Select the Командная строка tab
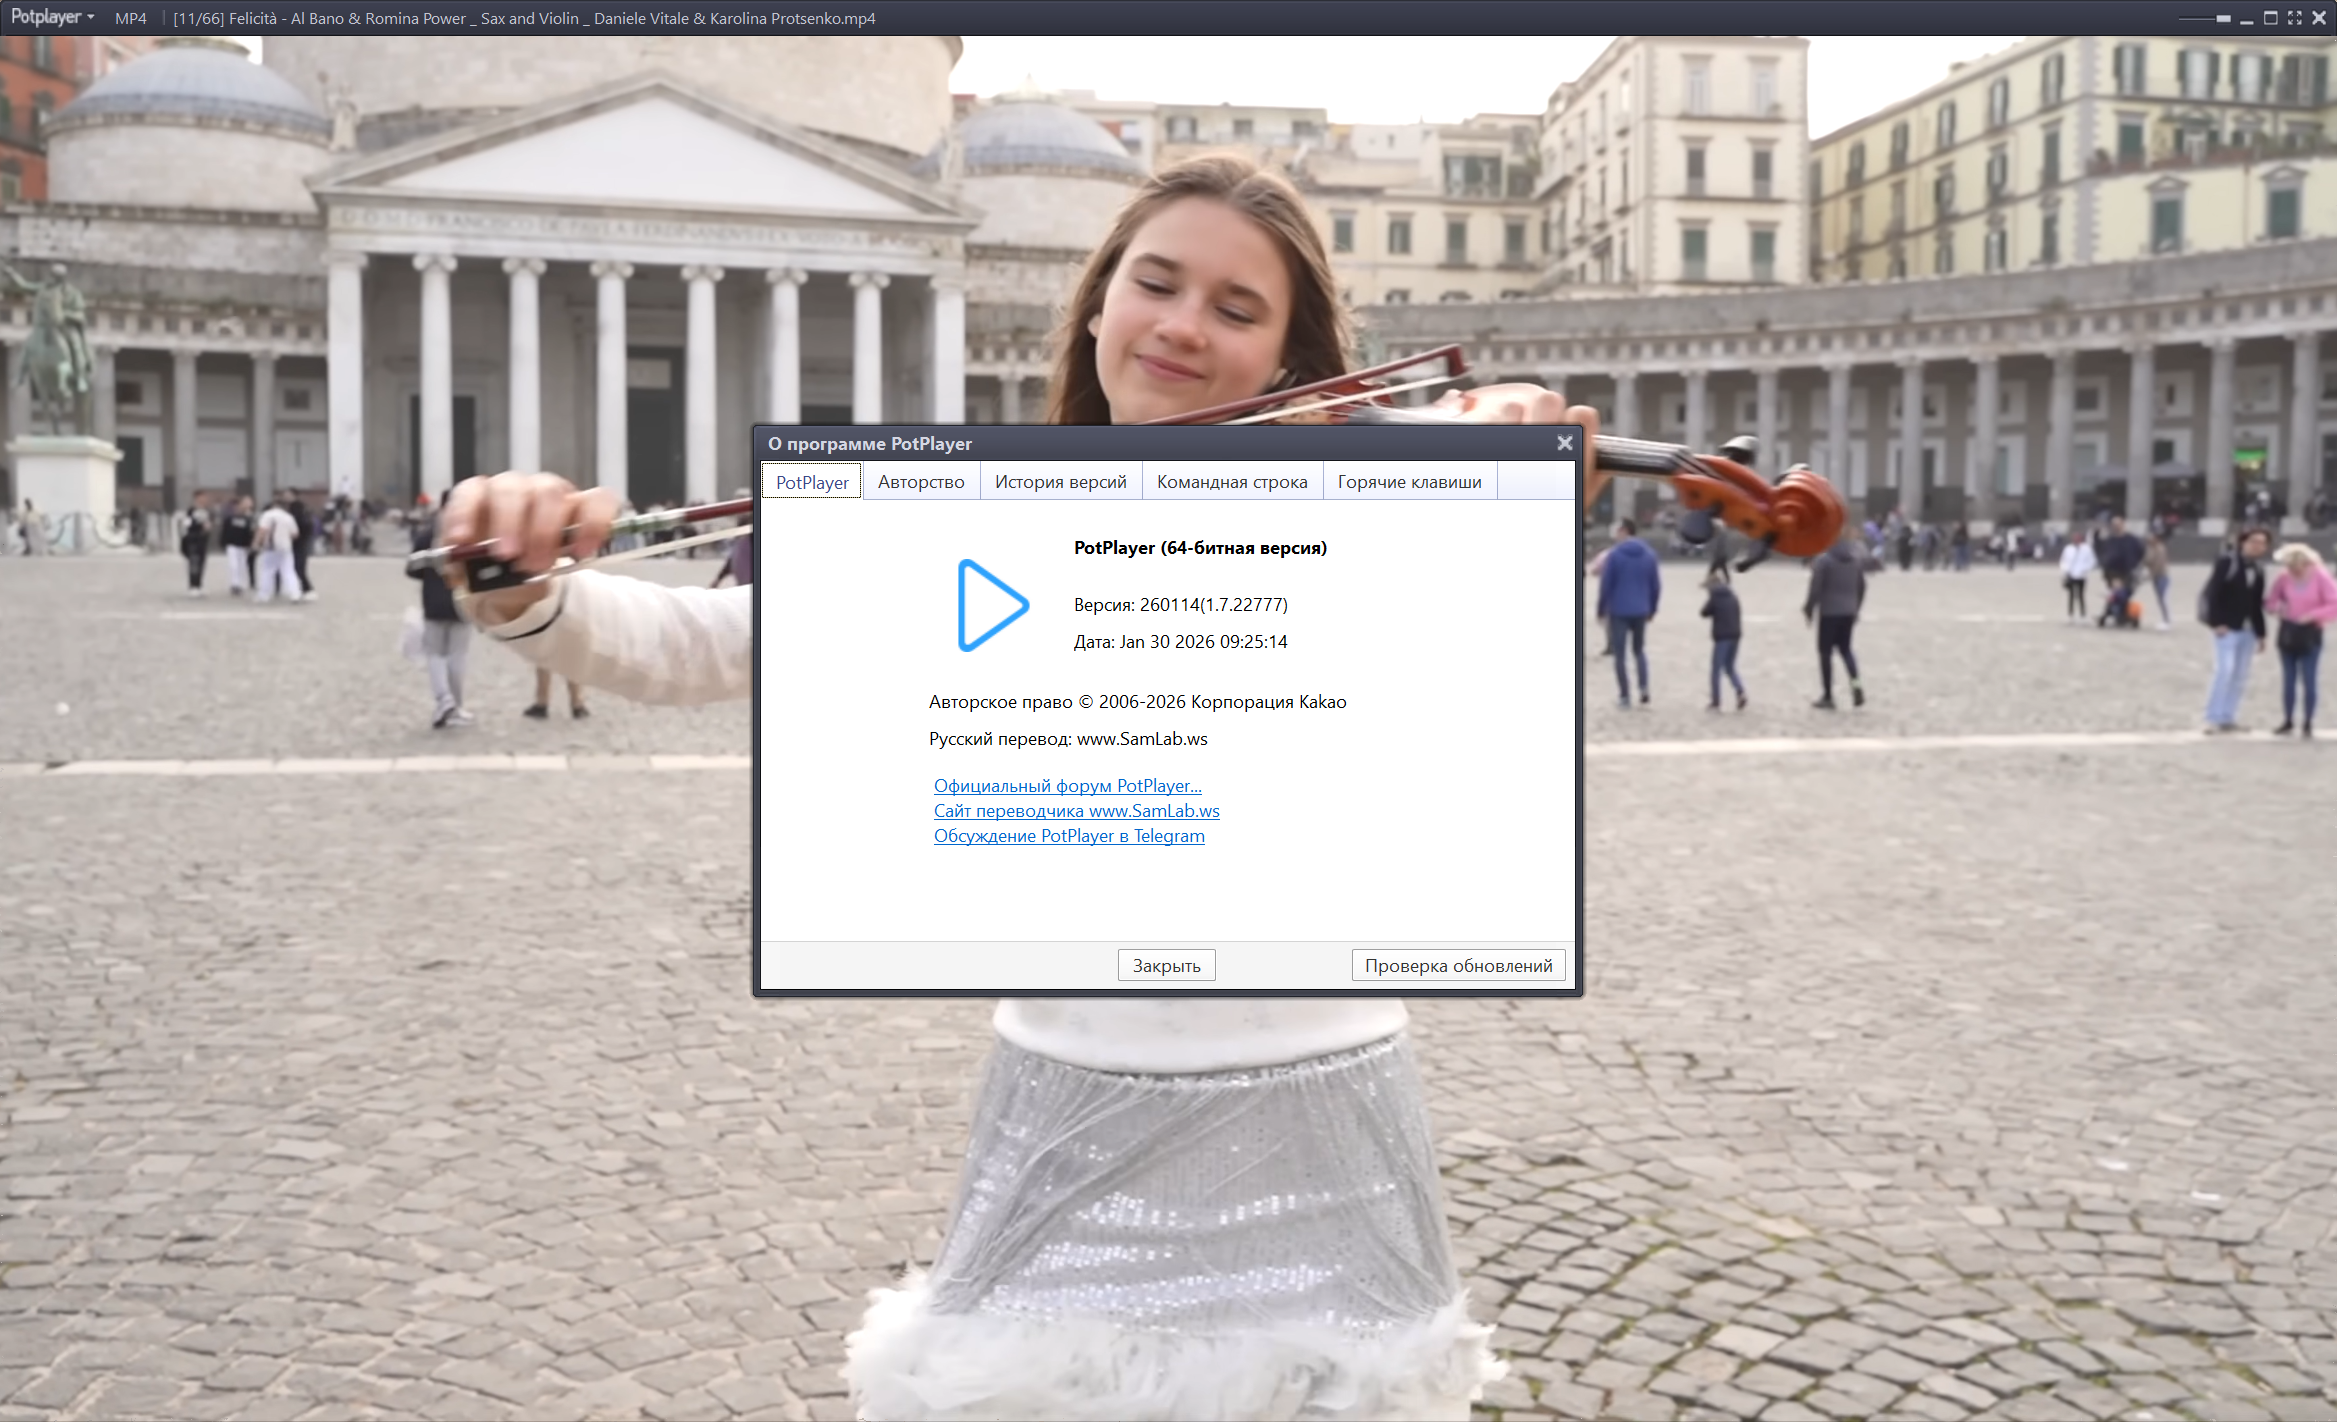Viewport: 2337px width, 1422px height. tap(1231, 482)
